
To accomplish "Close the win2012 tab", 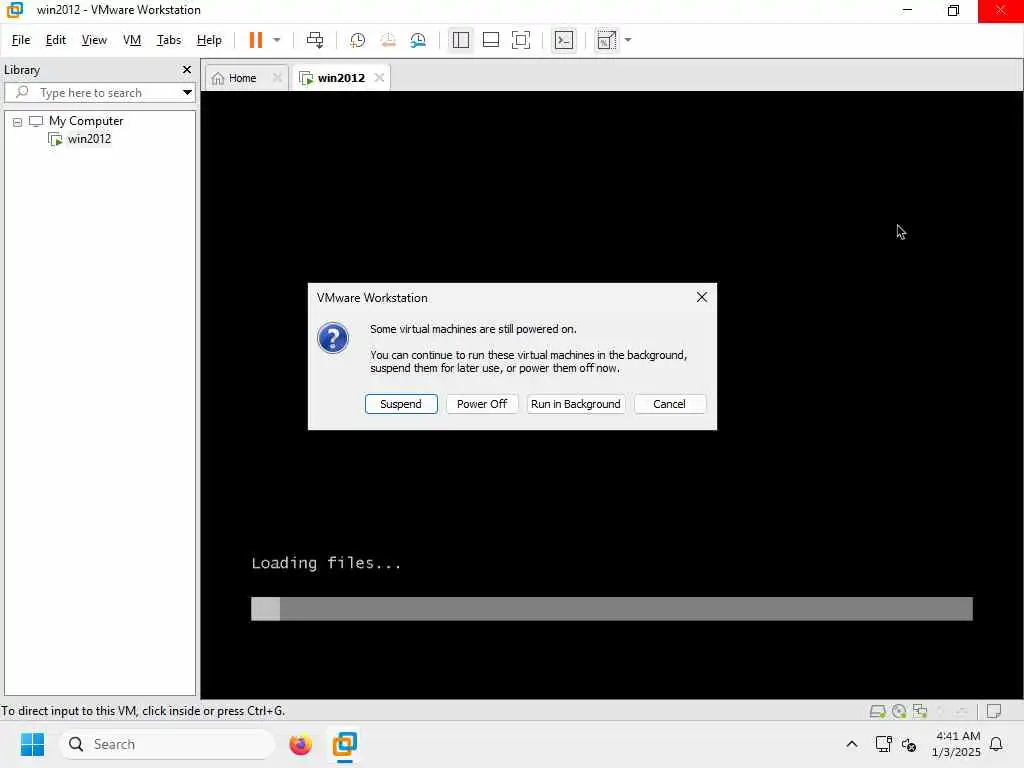I will pos(379,78).
